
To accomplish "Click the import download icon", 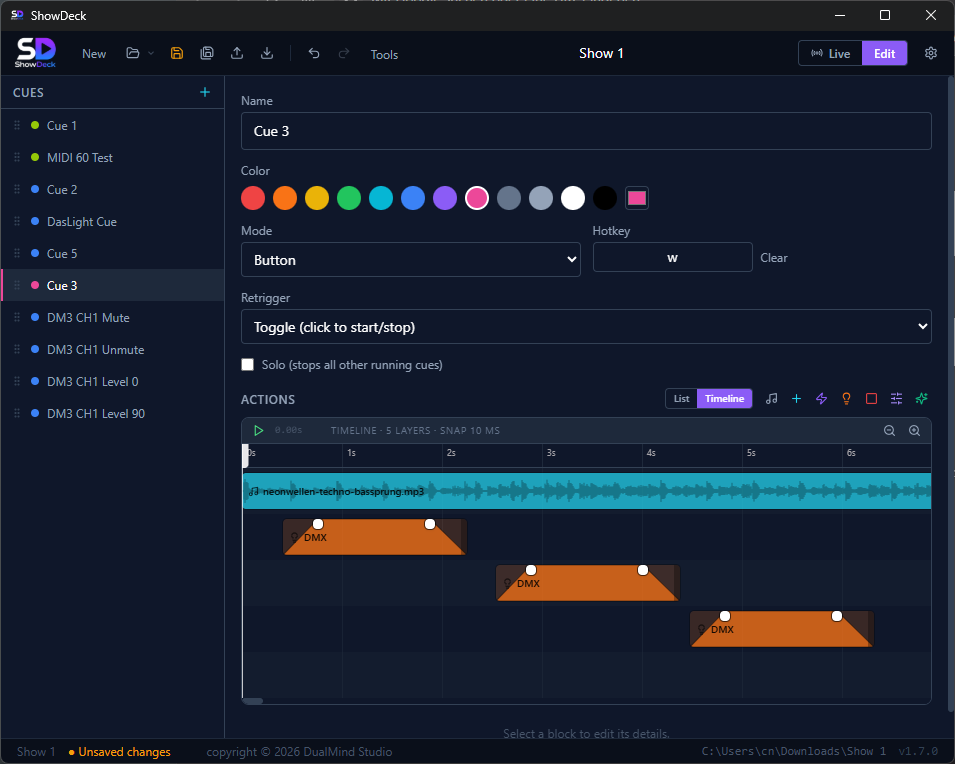I will pos(267,54).
